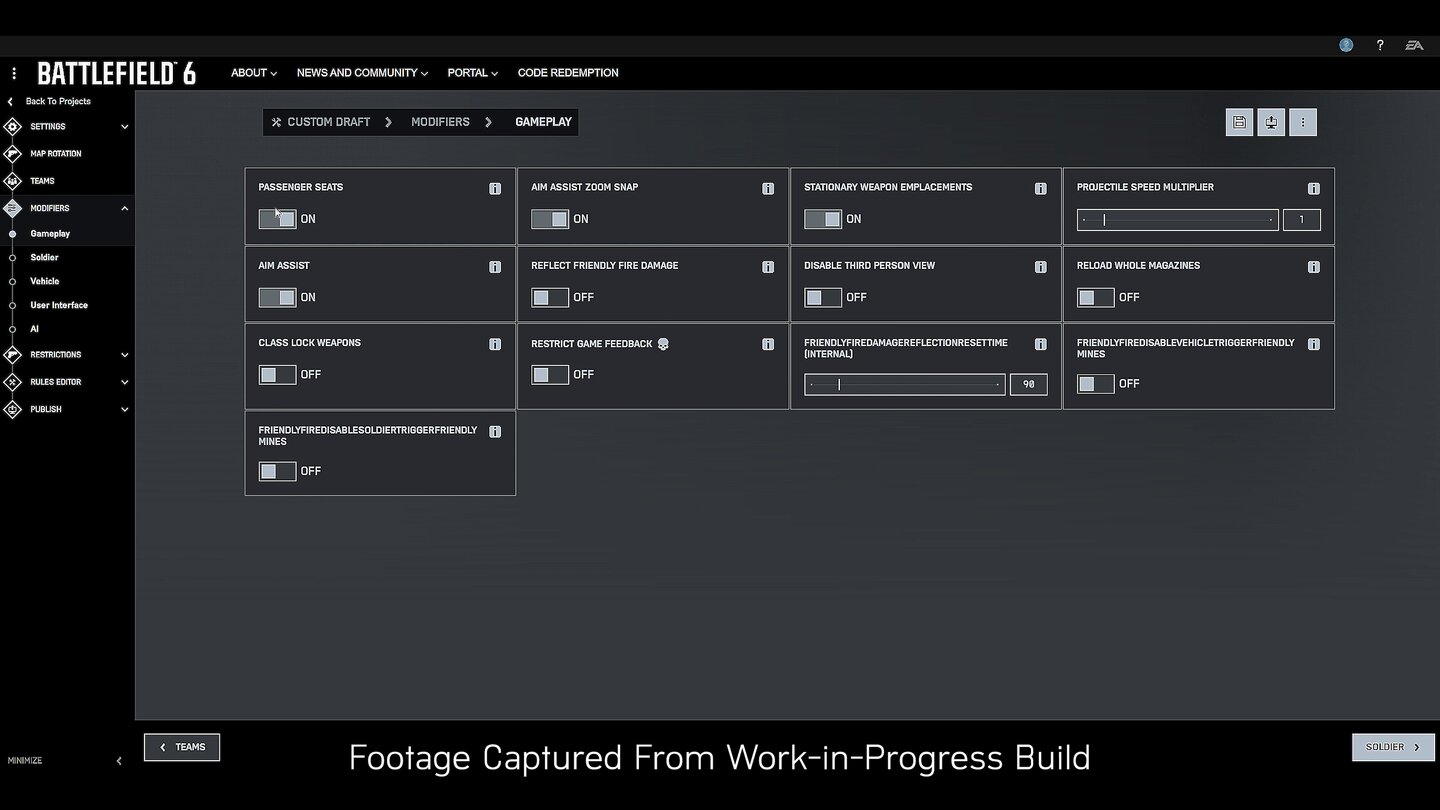Click the info icon for Passenger Seats
The height and width of the screenshot is (810, 1440).
[495, 188]
